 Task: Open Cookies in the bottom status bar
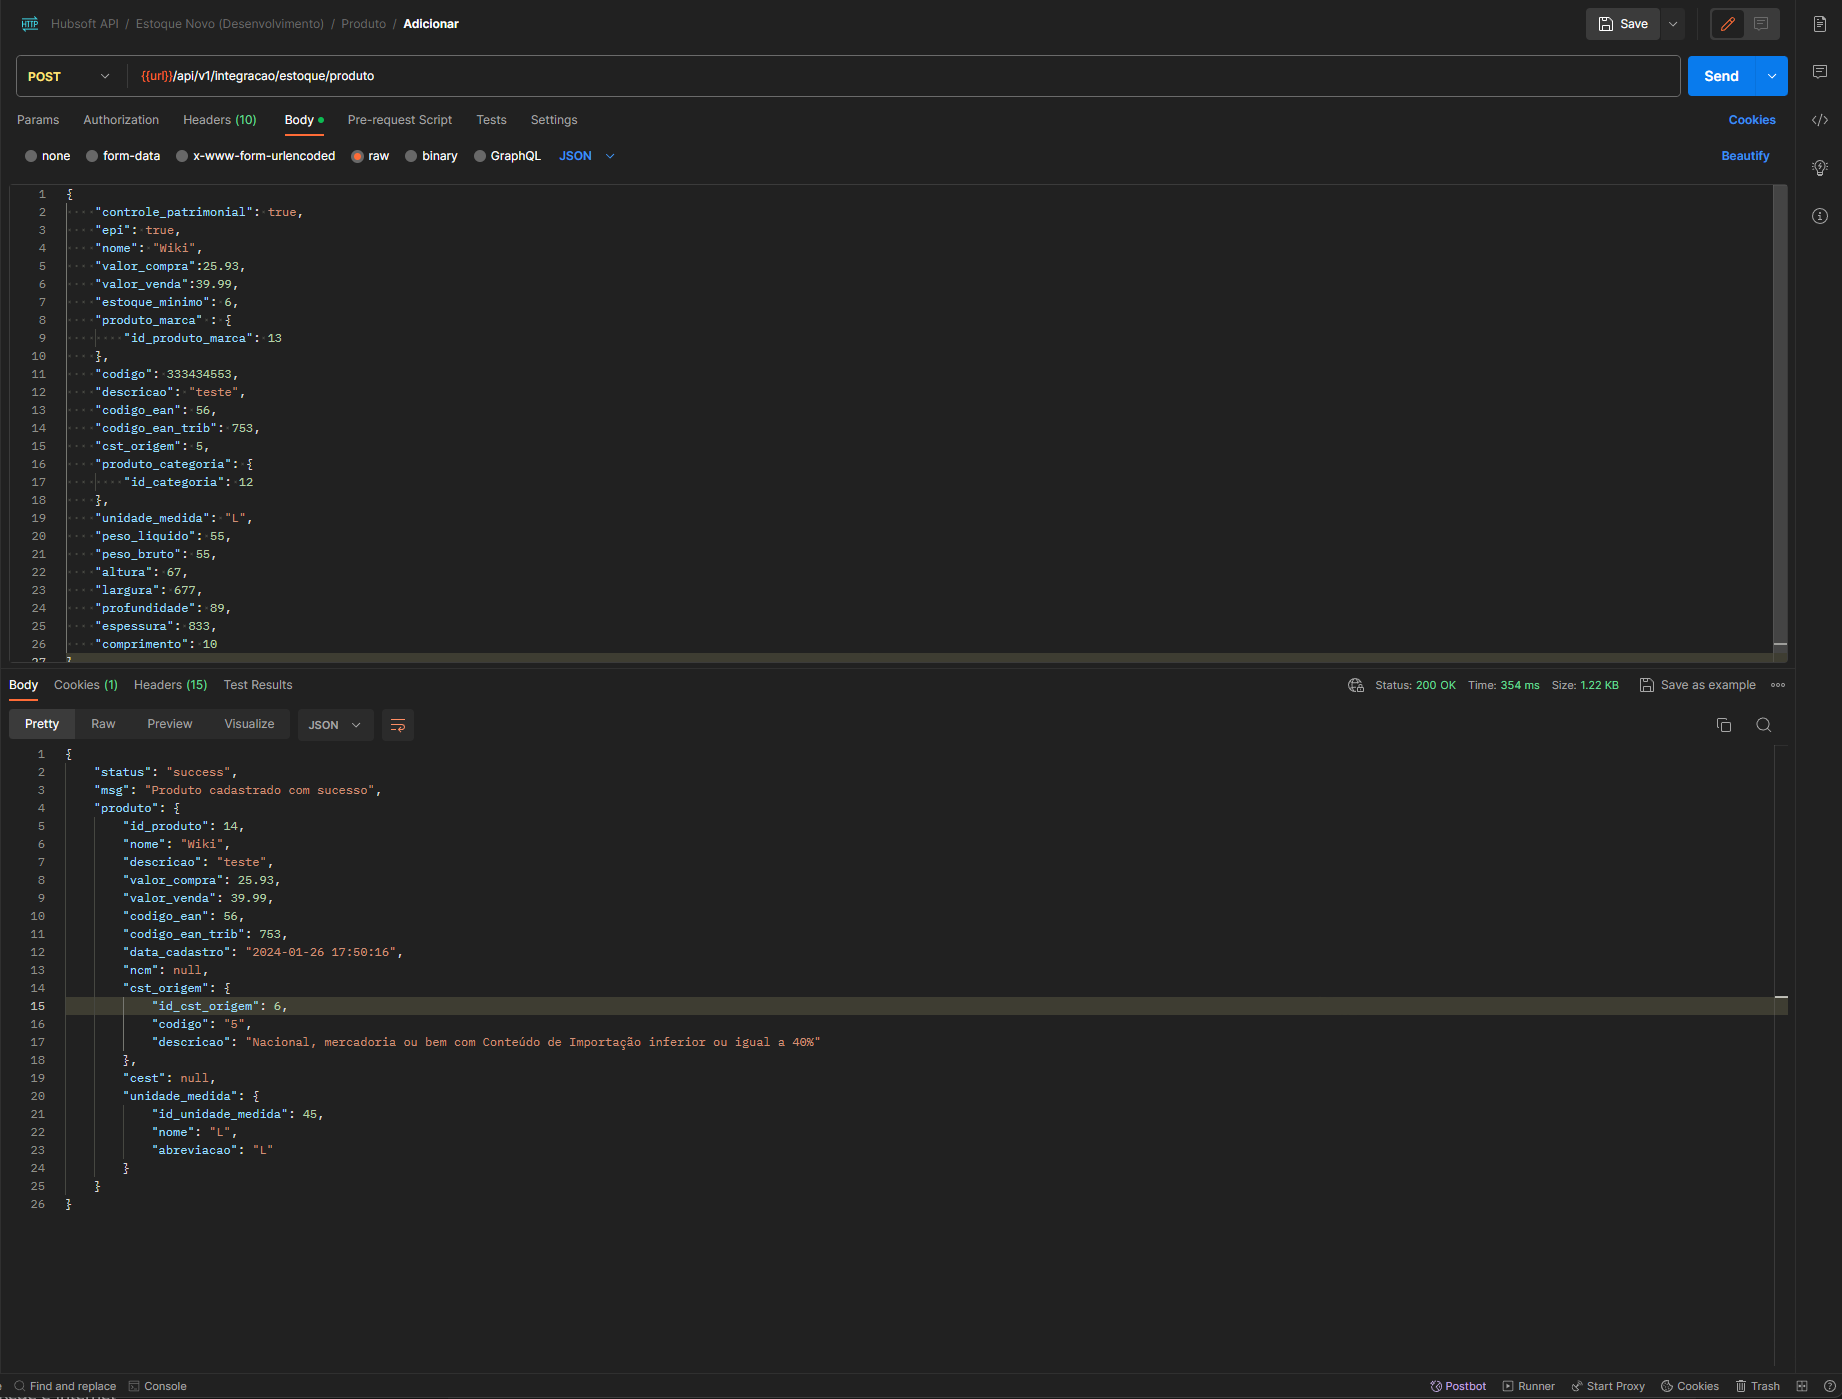(x=1690, y=1386)
